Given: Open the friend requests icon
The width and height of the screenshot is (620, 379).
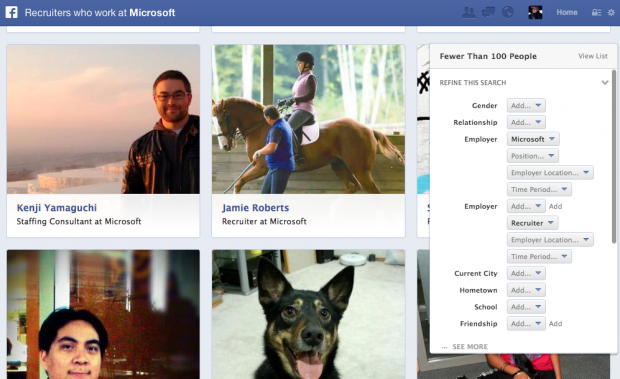Looking at the screenshot, I should click(469, 12).
